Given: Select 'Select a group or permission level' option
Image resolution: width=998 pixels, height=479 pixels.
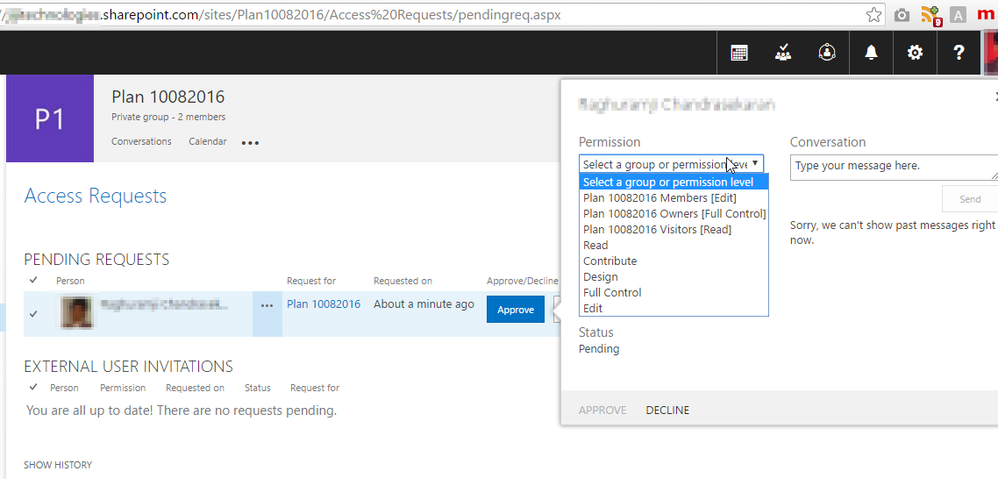Looking at the screenshot, I should click(673, 182).
